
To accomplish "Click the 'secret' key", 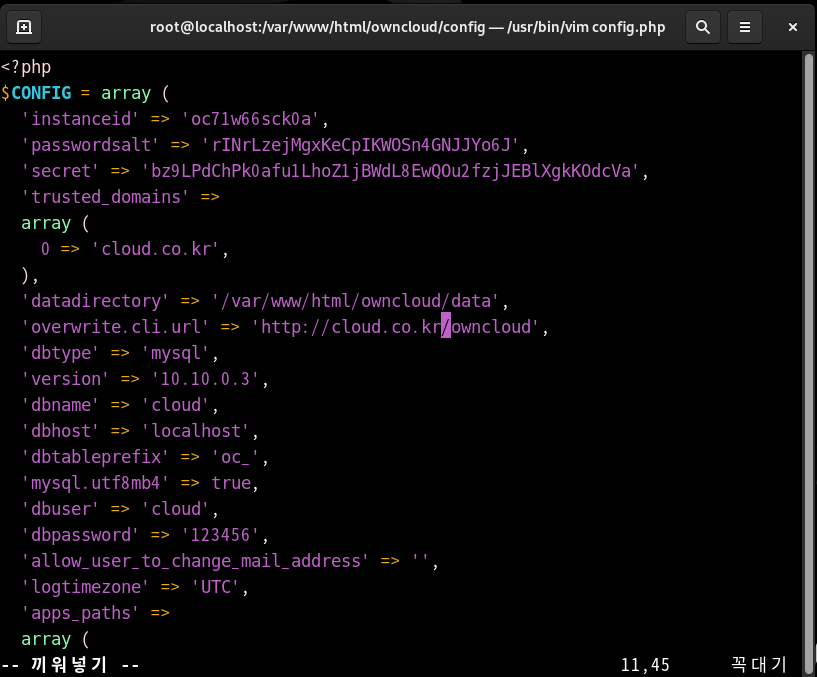I will click(x=60, y=171).
